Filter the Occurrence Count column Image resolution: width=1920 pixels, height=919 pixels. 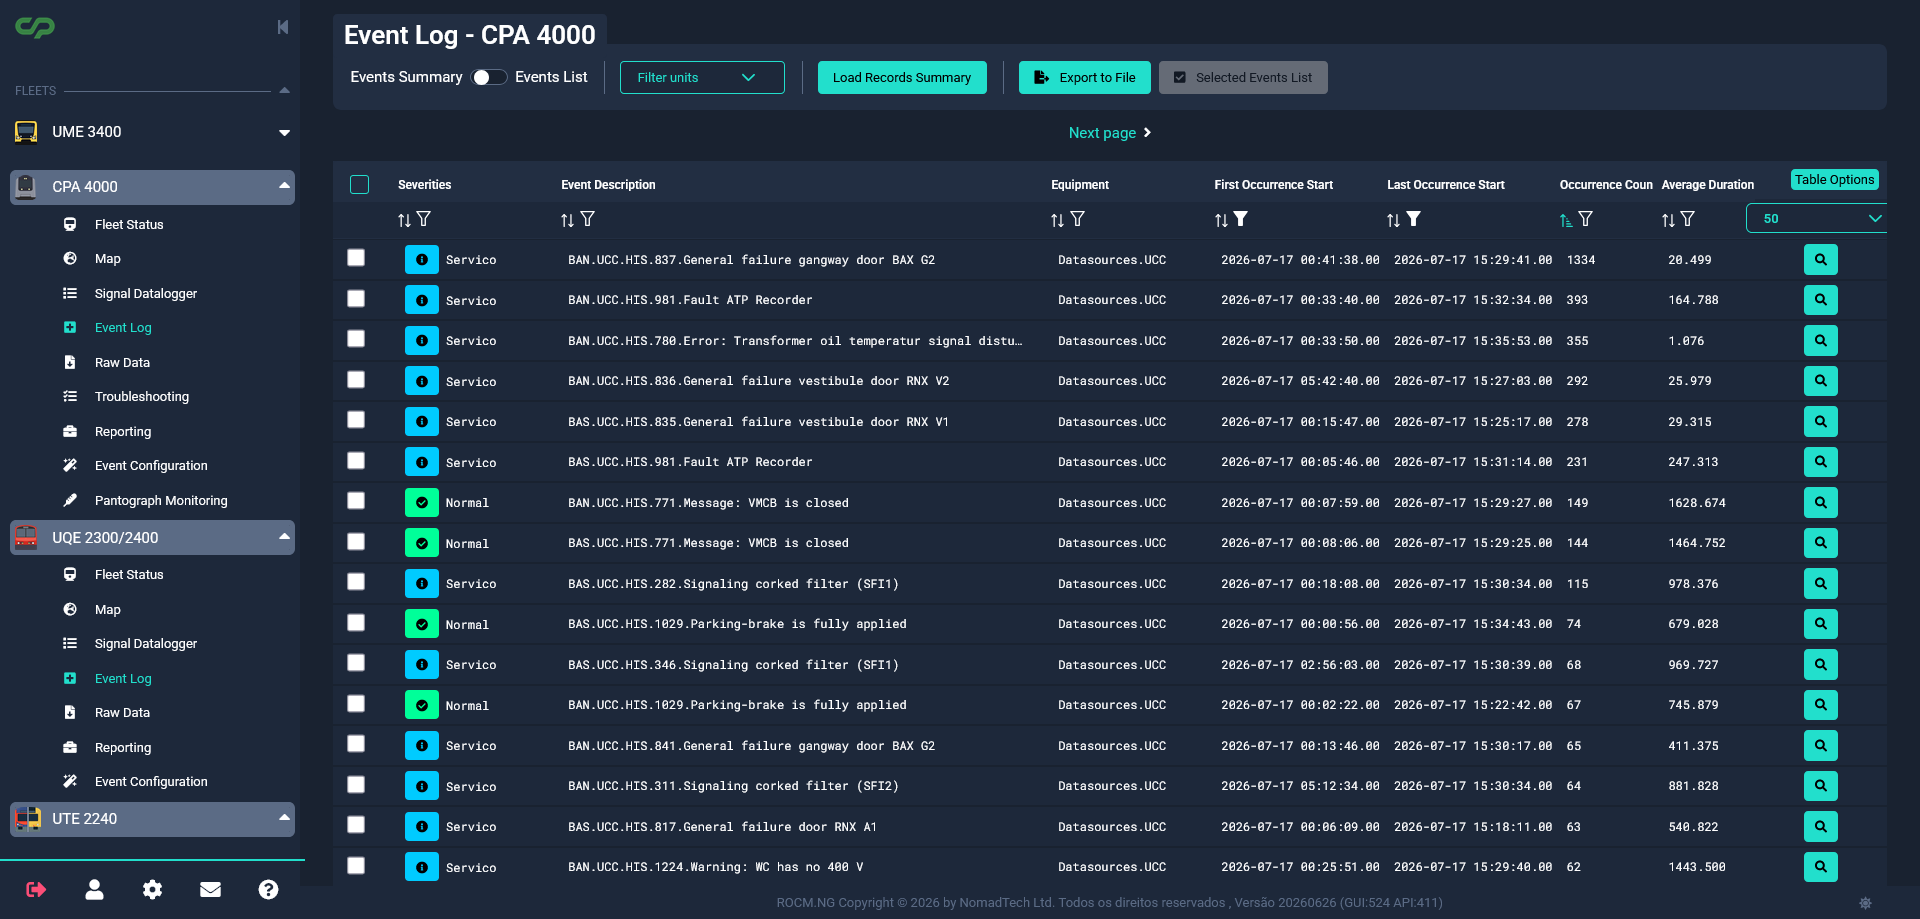tap(1586, 219)
